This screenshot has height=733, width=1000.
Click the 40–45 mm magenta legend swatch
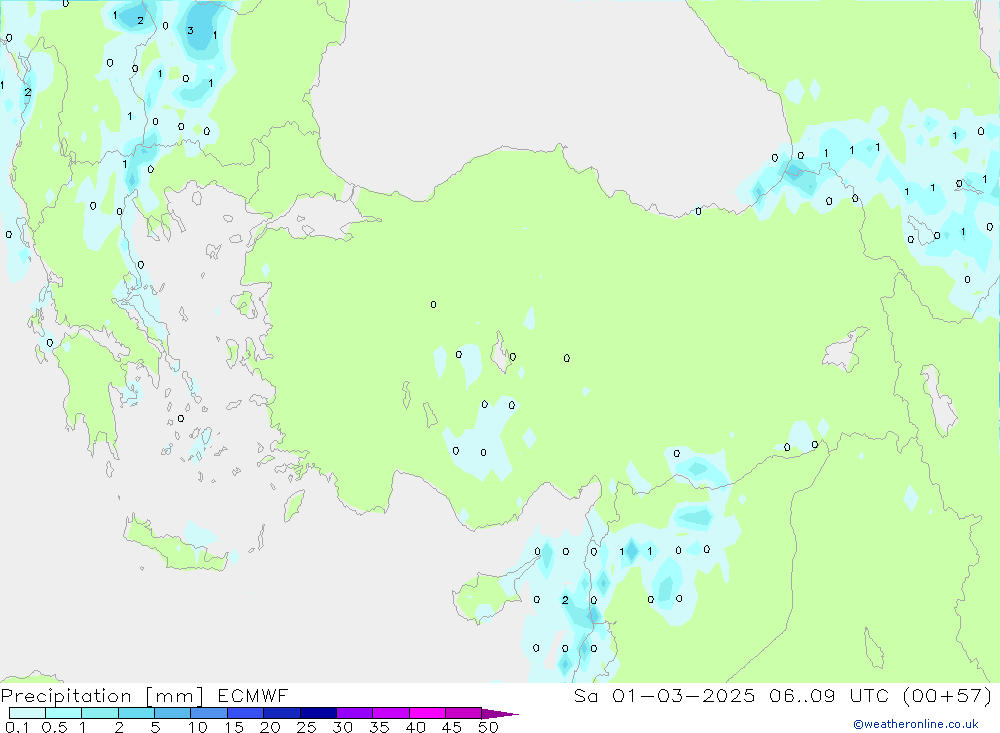[x=427, y=713]
